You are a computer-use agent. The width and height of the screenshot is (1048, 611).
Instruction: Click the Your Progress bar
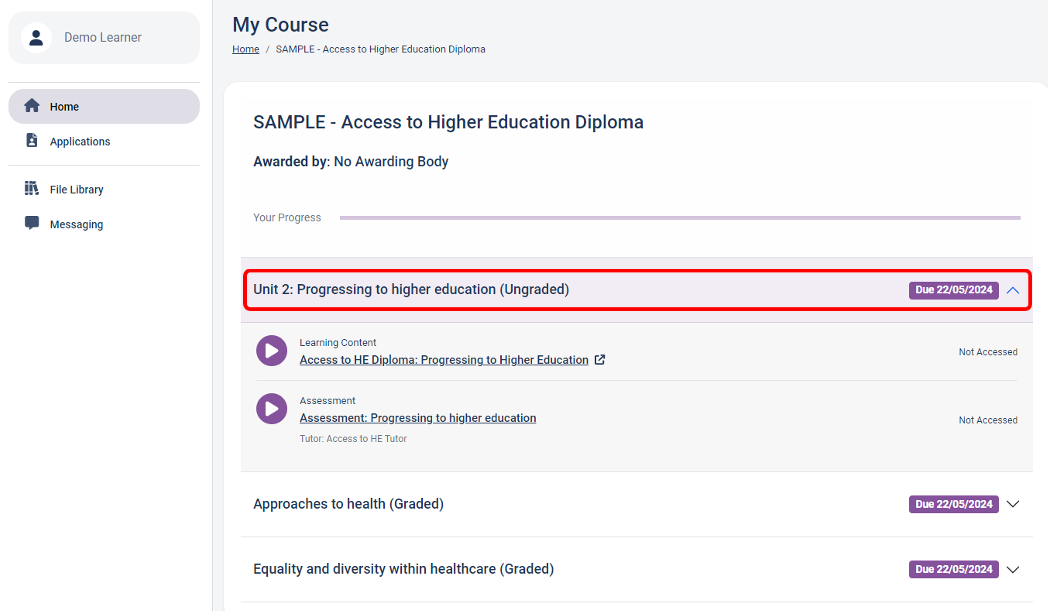coord(680,217)
